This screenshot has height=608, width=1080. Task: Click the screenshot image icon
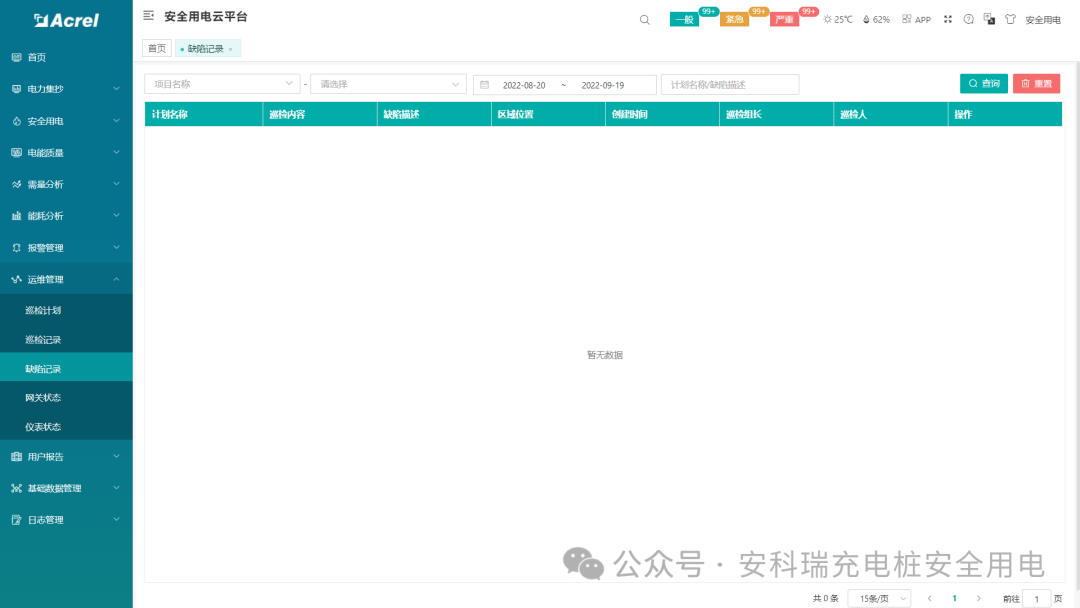989,19
